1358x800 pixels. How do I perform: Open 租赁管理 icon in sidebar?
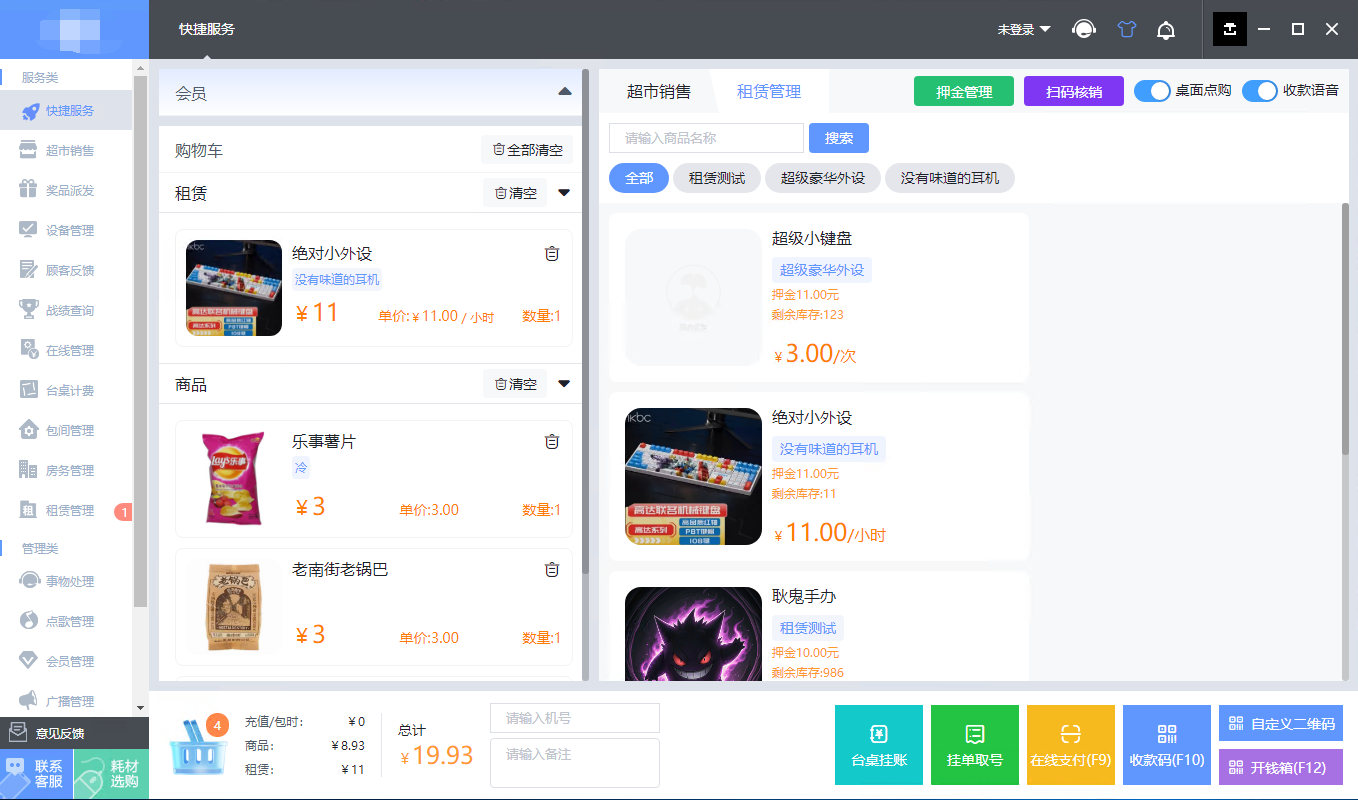pos(29,511)
